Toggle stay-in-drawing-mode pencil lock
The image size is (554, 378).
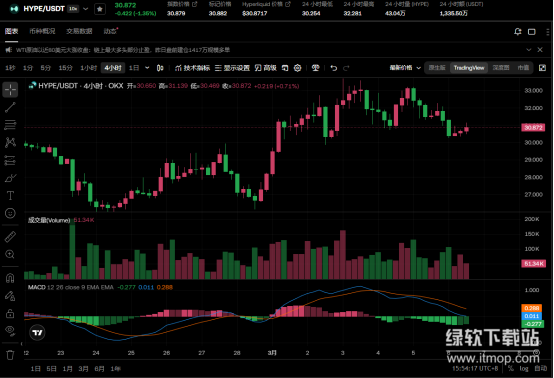click(10, 296)
